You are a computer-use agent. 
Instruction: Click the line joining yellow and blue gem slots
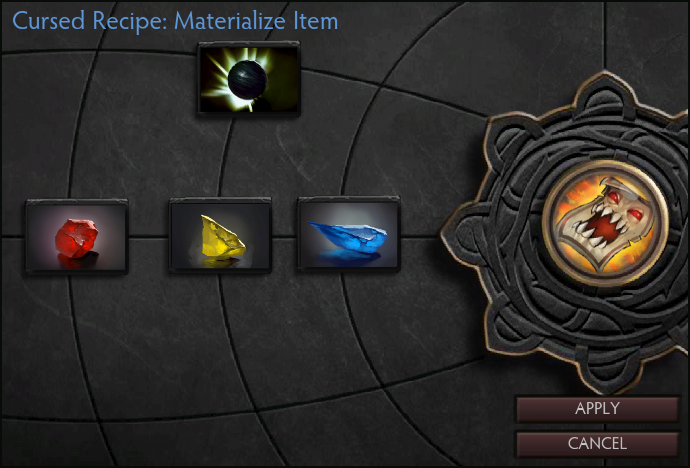284,238
